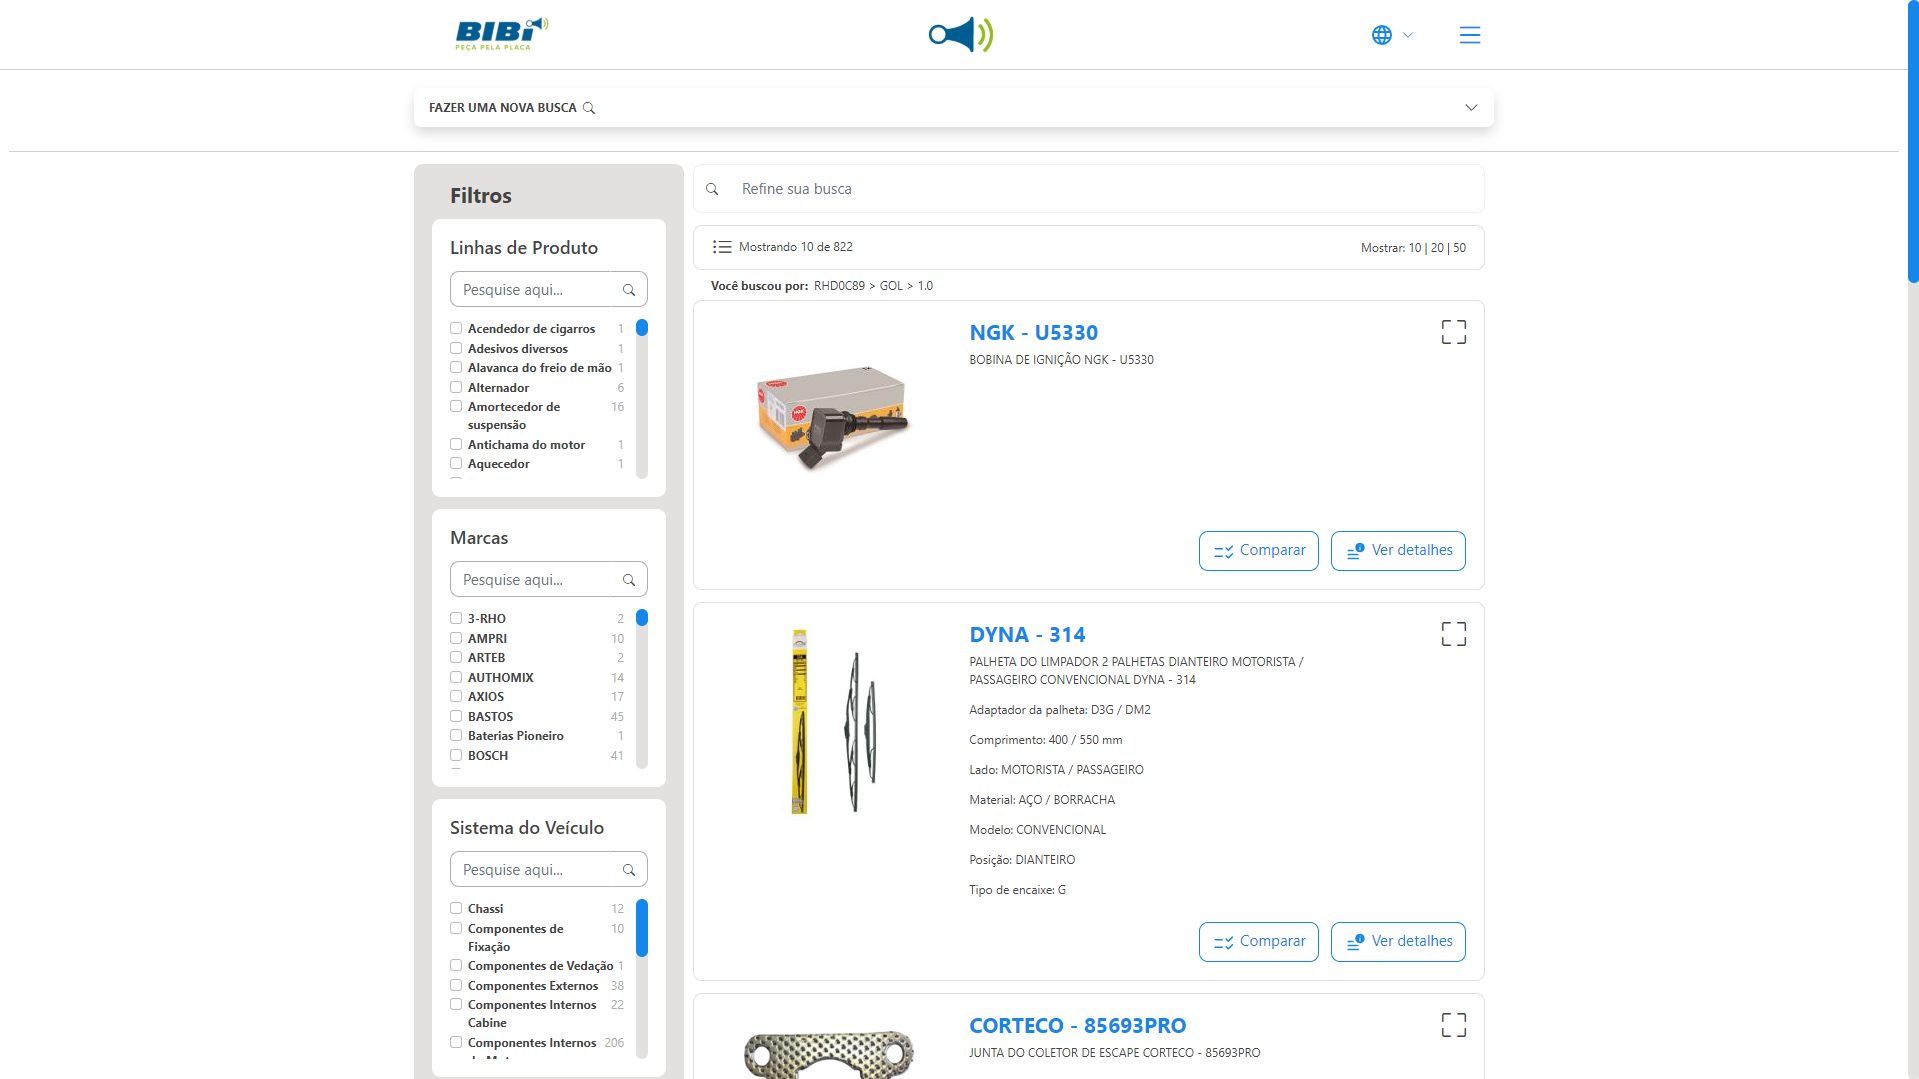Screen dimensions: 1919x1079
Task: Click the Refine sua busca search icon
Action: click(712, 189)
